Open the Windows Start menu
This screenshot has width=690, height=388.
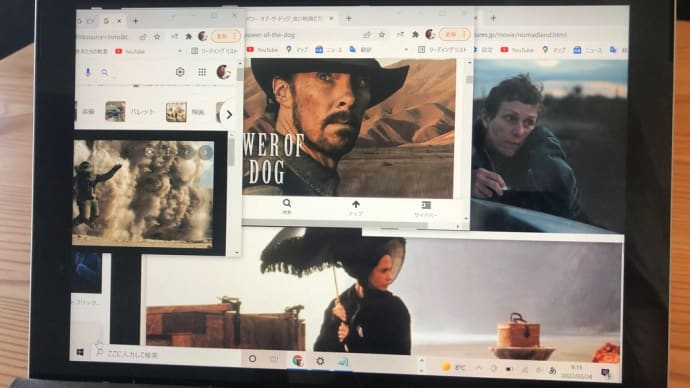coord(80,352)
